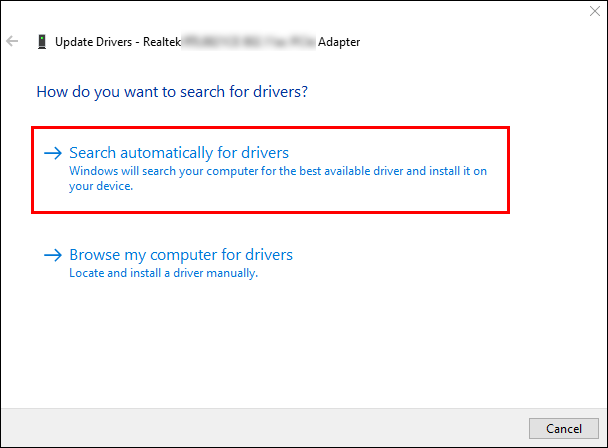Click the 'How do you want to search' heading
Image resolution: width=608 pixels, height=448 pixels.
[x=171, y=92]
